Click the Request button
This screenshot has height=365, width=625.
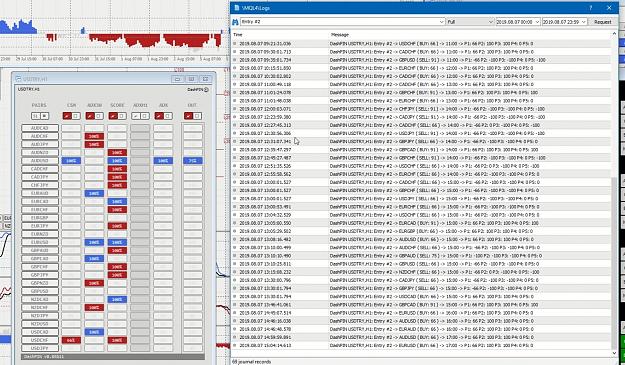(602, 22)
